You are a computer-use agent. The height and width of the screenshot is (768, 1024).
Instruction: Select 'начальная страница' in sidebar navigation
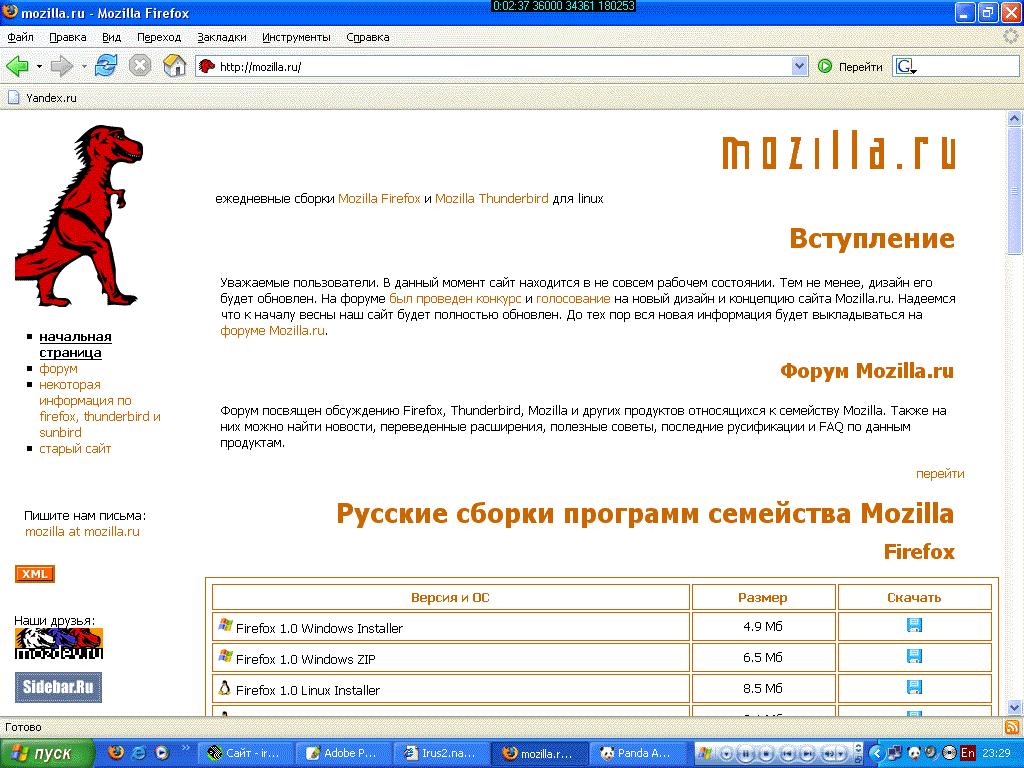point(75,345)
